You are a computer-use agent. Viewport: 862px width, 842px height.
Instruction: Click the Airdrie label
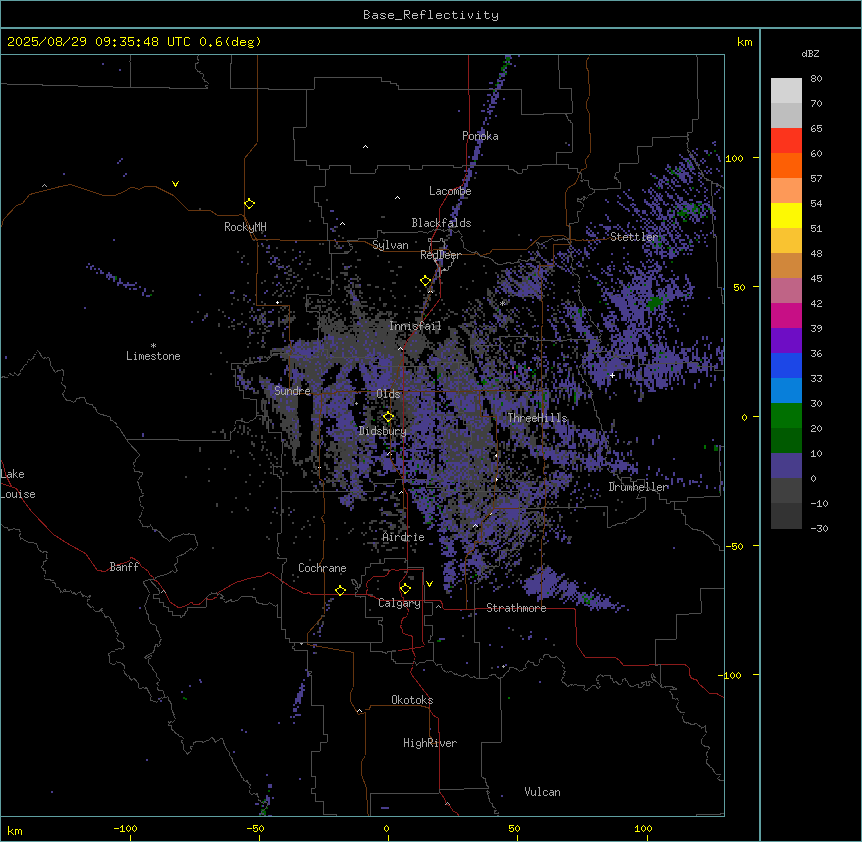pyautogui.click(x=404, y=537)
